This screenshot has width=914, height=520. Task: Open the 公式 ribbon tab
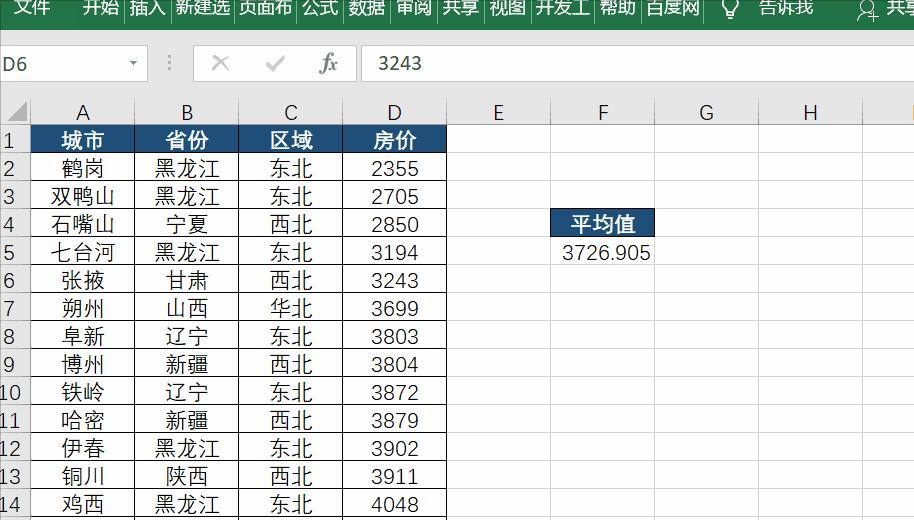coord(320,8)
